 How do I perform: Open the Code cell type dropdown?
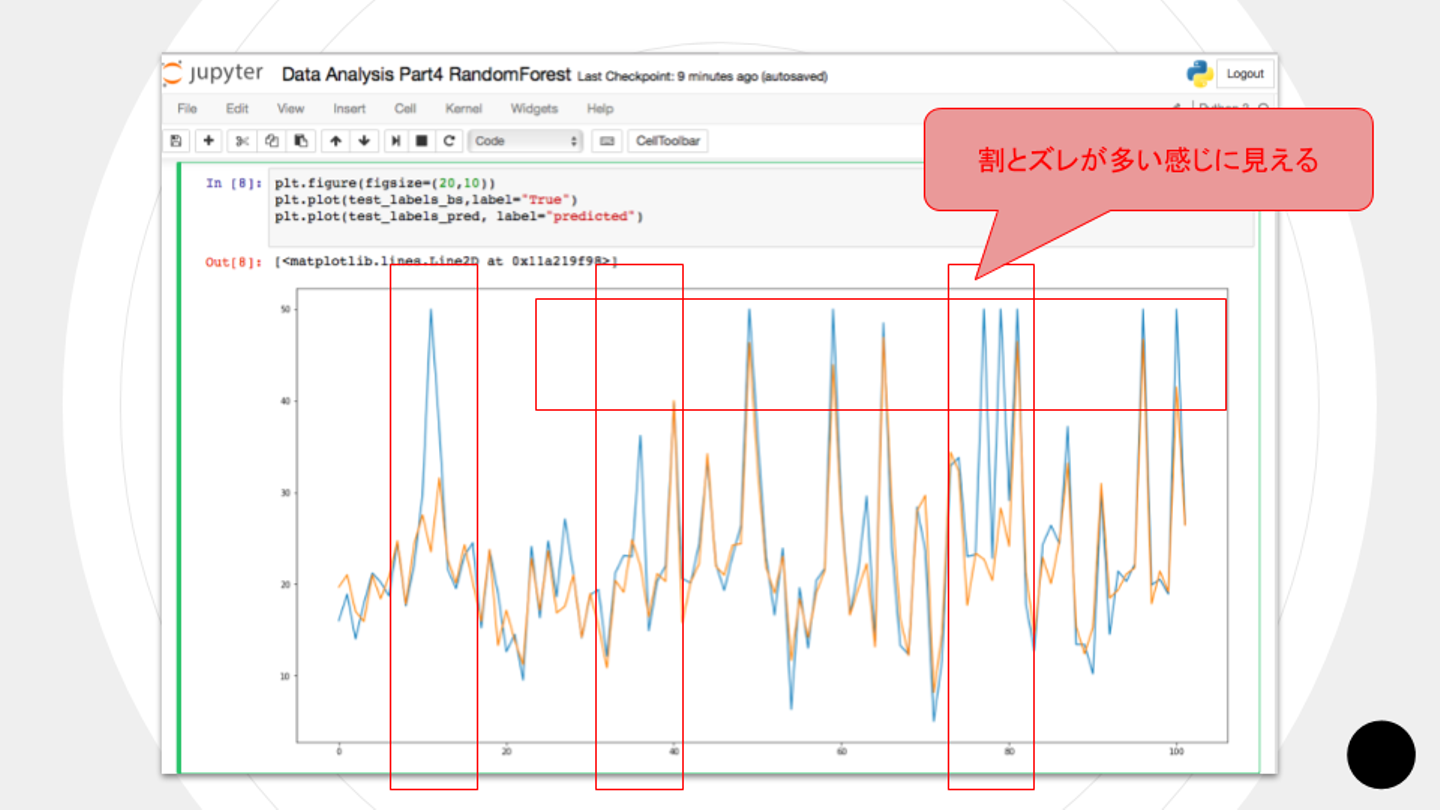coord(526,141)
